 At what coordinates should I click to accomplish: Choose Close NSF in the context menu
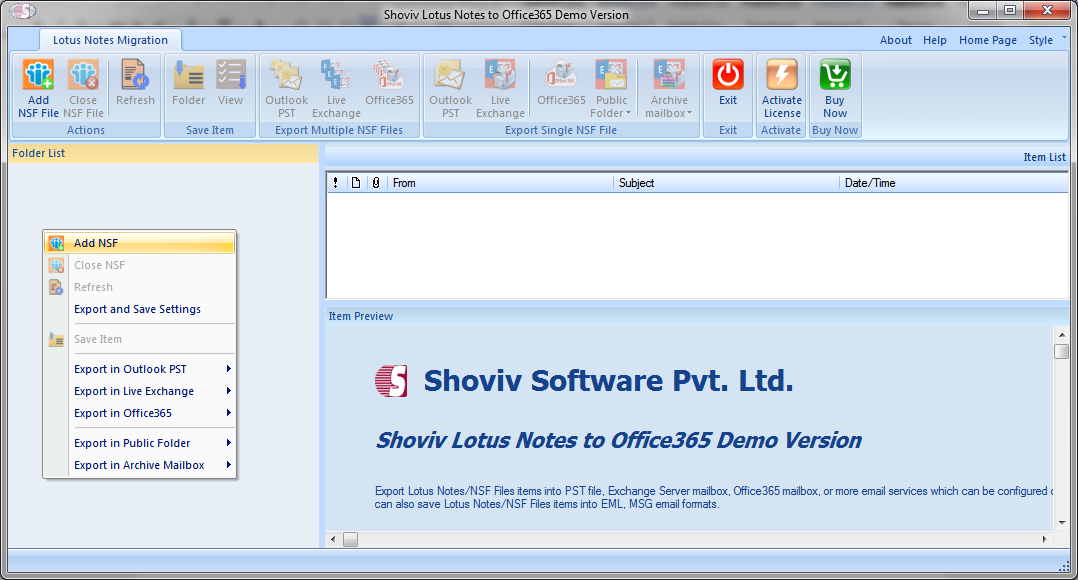(x=140, y=265)
